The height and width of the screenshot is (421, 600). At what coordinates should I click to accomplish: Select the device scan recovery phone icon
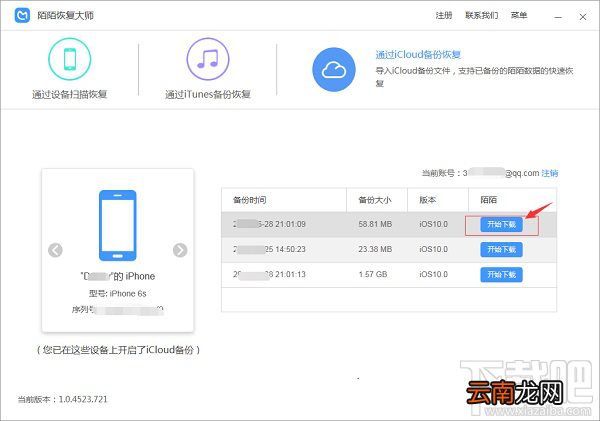tap(70, 59)
